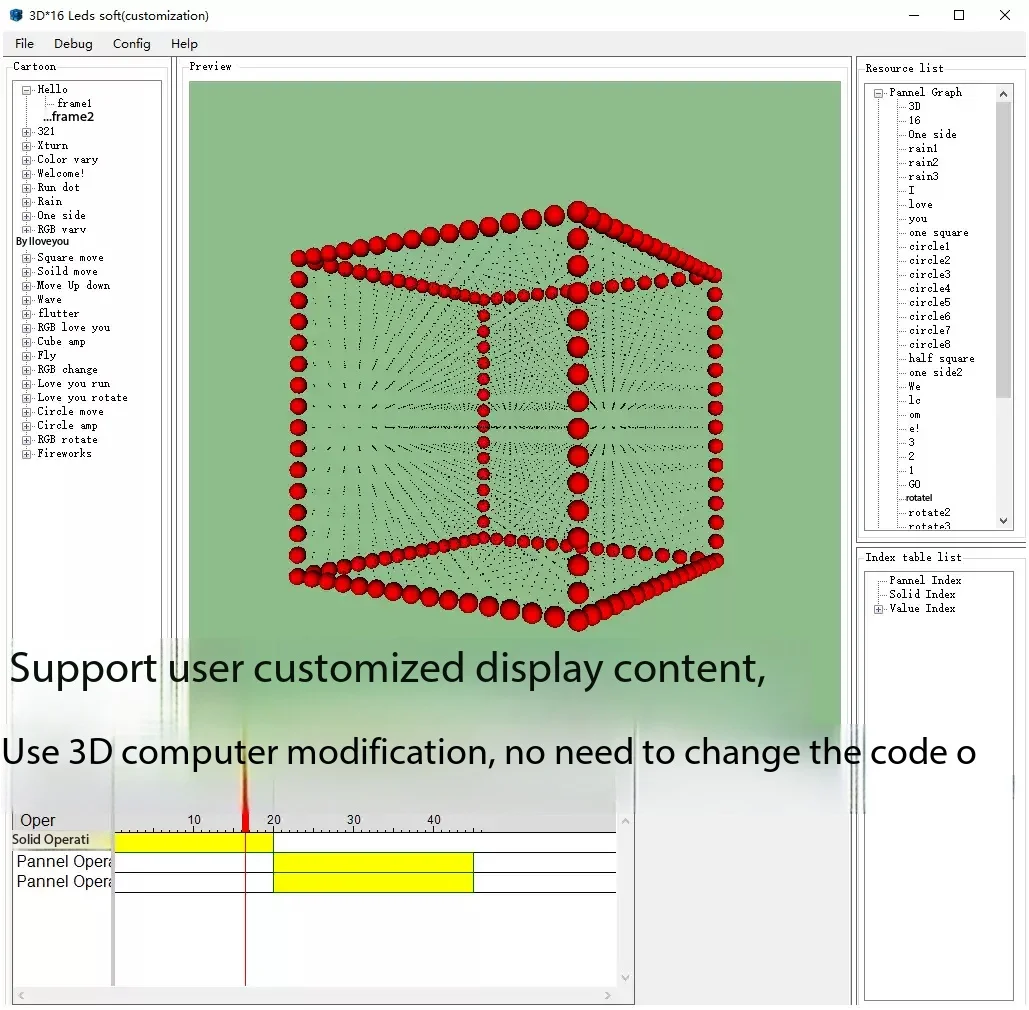Select the Circle amp cartoon
The width and height of the screenshot is (1029, 1010).
(67, 425)
